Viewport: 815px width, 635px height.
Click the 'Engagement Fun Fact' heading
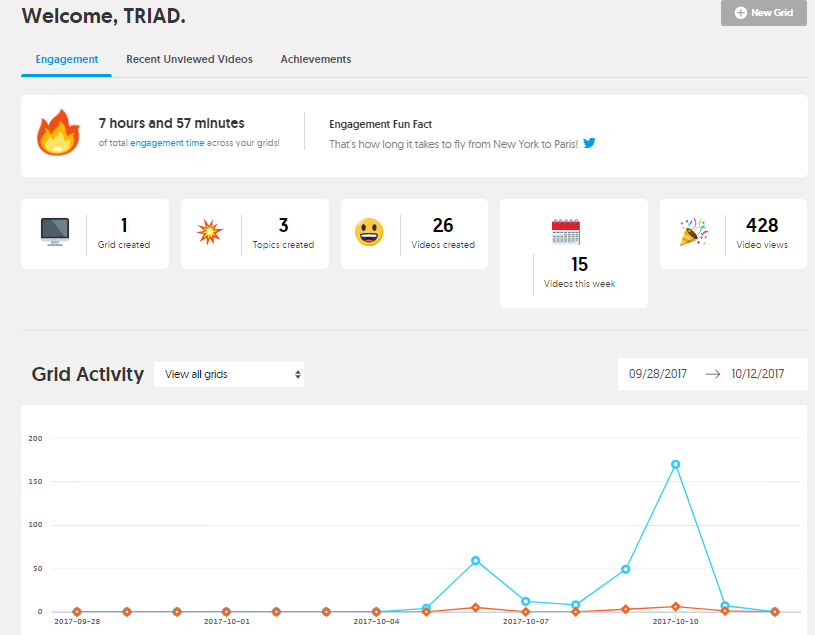(380, 124)
